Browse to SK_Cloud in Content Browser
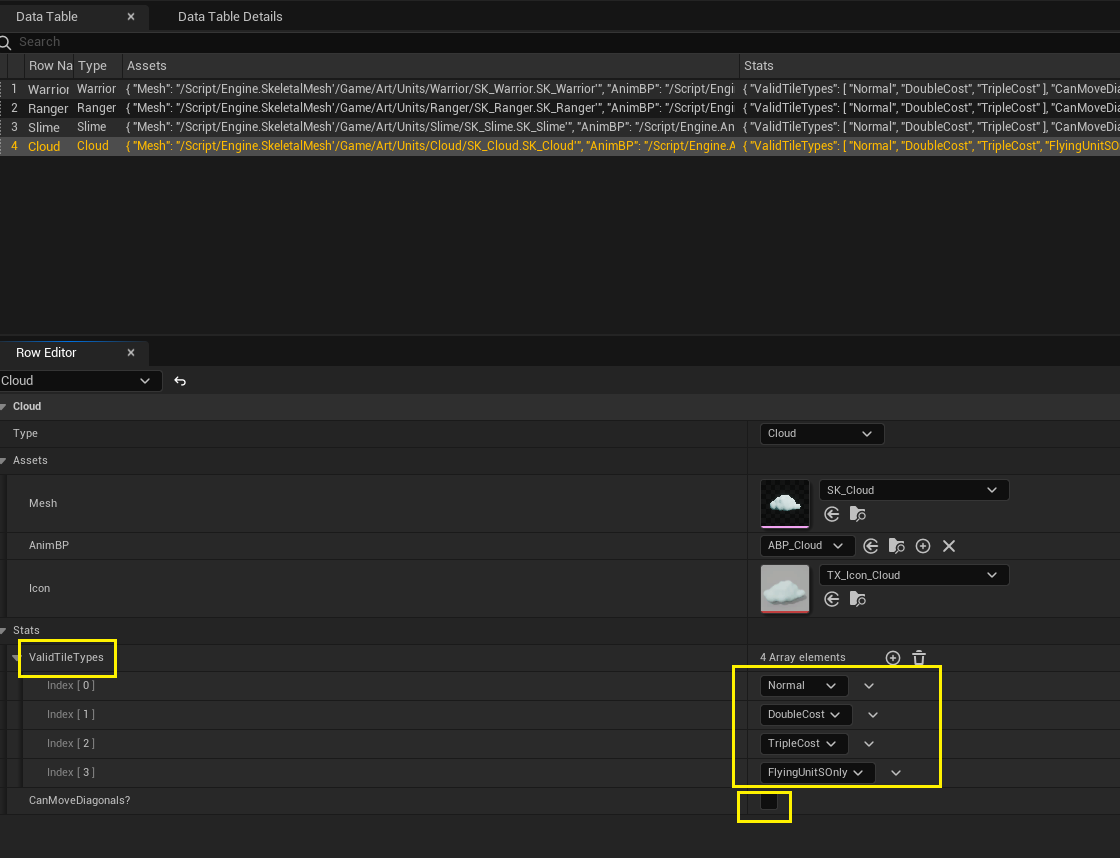This screenshot has height=858, width=1120. click(x=857, y=514)
